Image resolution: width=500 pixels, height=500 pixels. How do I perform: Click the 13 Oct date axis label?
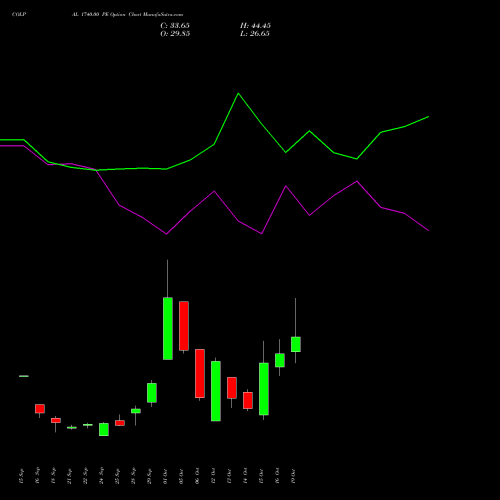click(230, 476)
